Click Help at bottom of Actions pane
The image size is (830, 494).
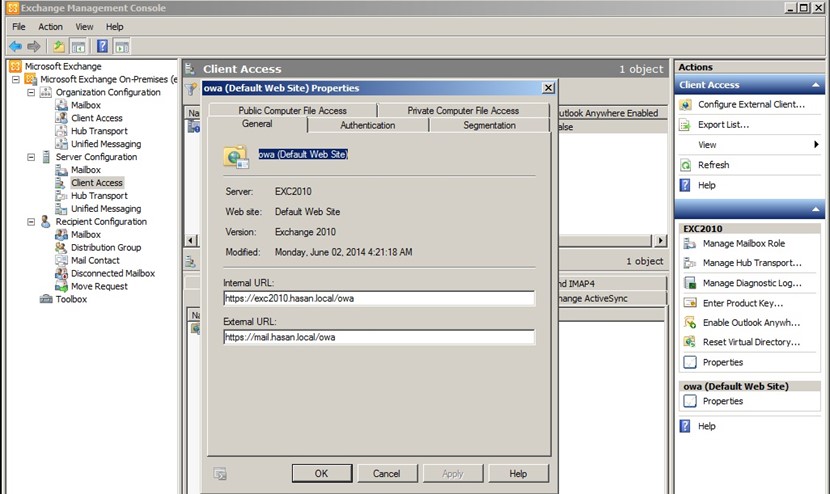[706, 426]
